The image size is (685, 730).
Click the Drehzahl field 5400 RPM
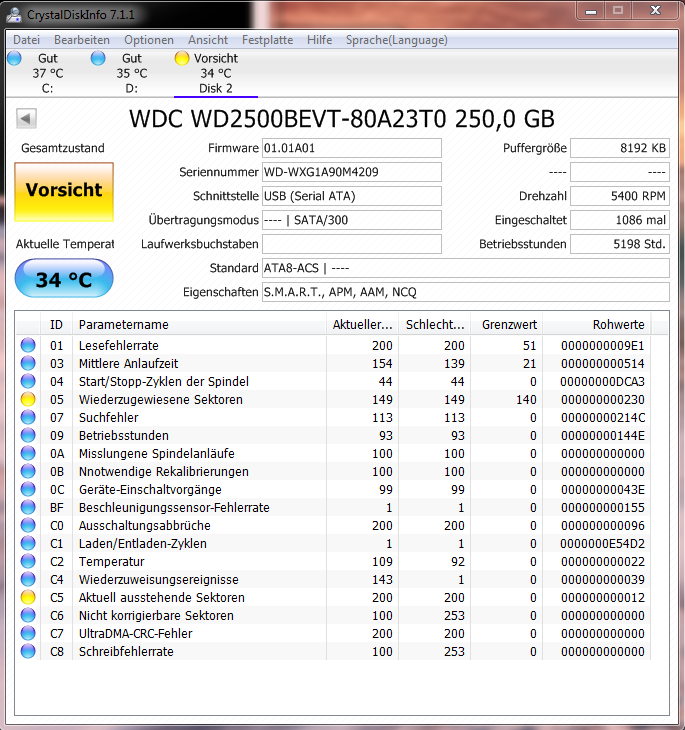point(620,196)
